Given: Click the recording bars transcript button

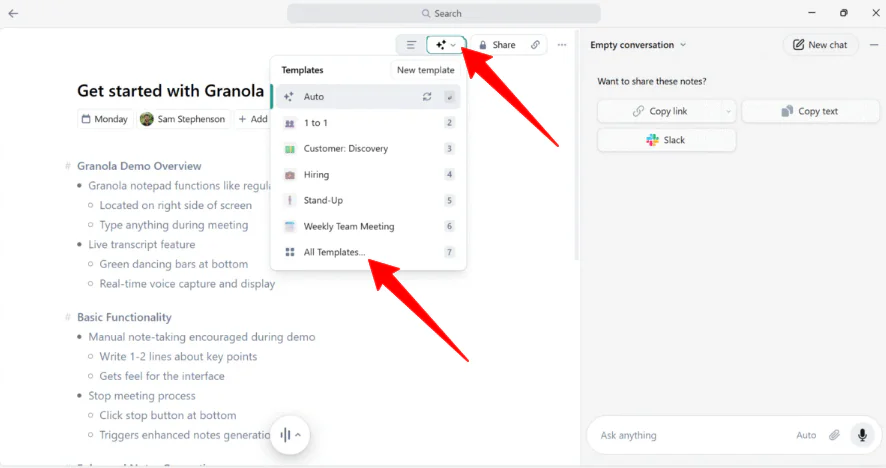Looking at the screenshot, I should [x=285, y=435].
